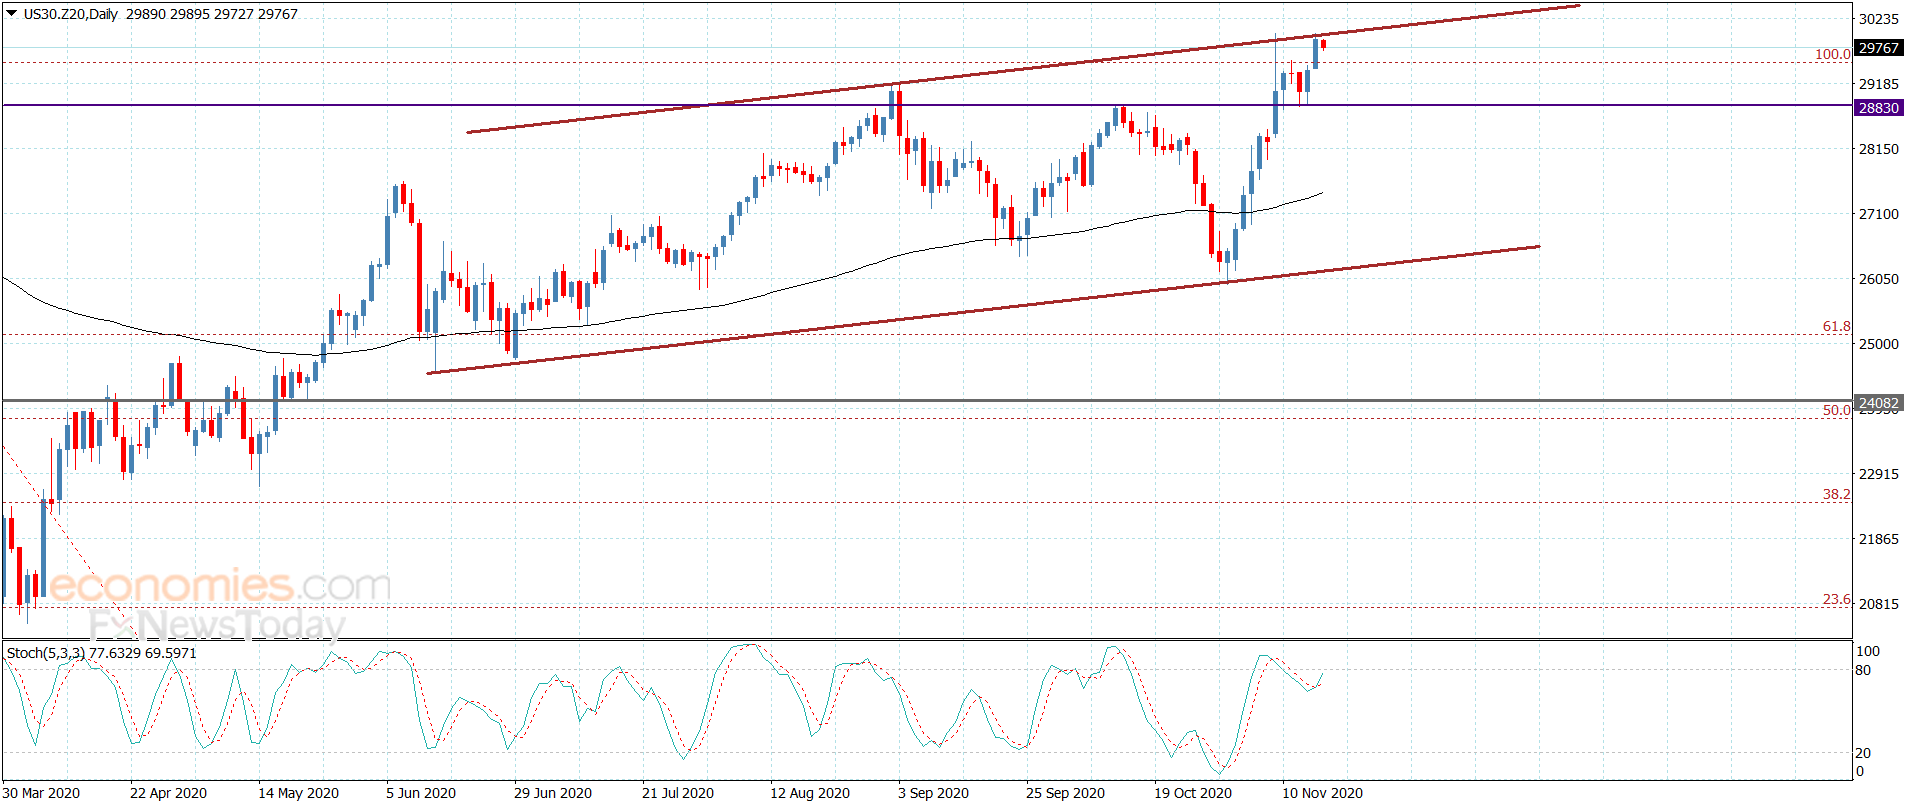This screenshot has height=807, width=1916.
Task: Select the 38.2 Fibonacci level label
Action: coord(1836,494)
